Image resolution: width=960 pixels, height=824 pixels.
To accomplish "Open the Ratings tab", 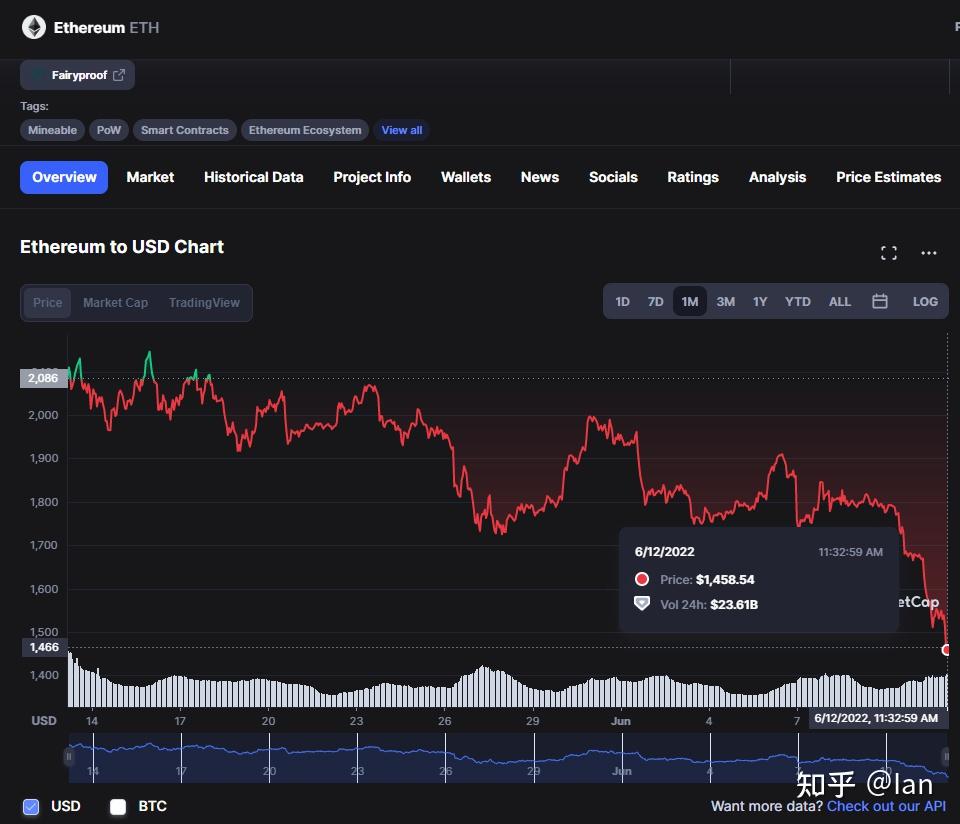I will click(x=692, y=178).
